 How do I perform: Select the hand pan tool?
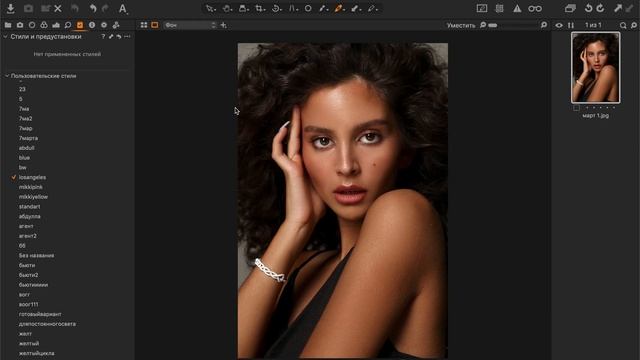click(x=227, y=8)
